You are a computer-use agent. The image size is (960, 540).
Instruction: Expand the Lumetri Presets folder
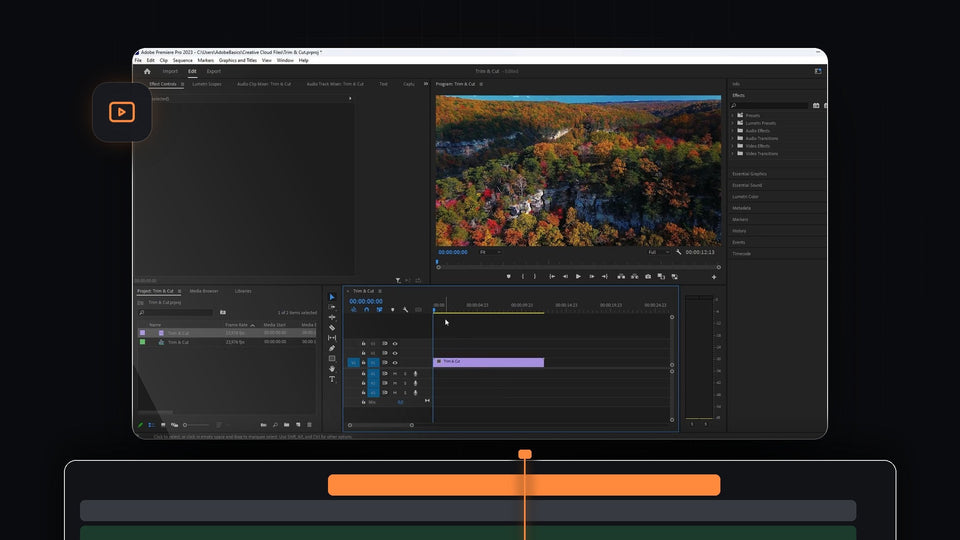coord(732,123)
